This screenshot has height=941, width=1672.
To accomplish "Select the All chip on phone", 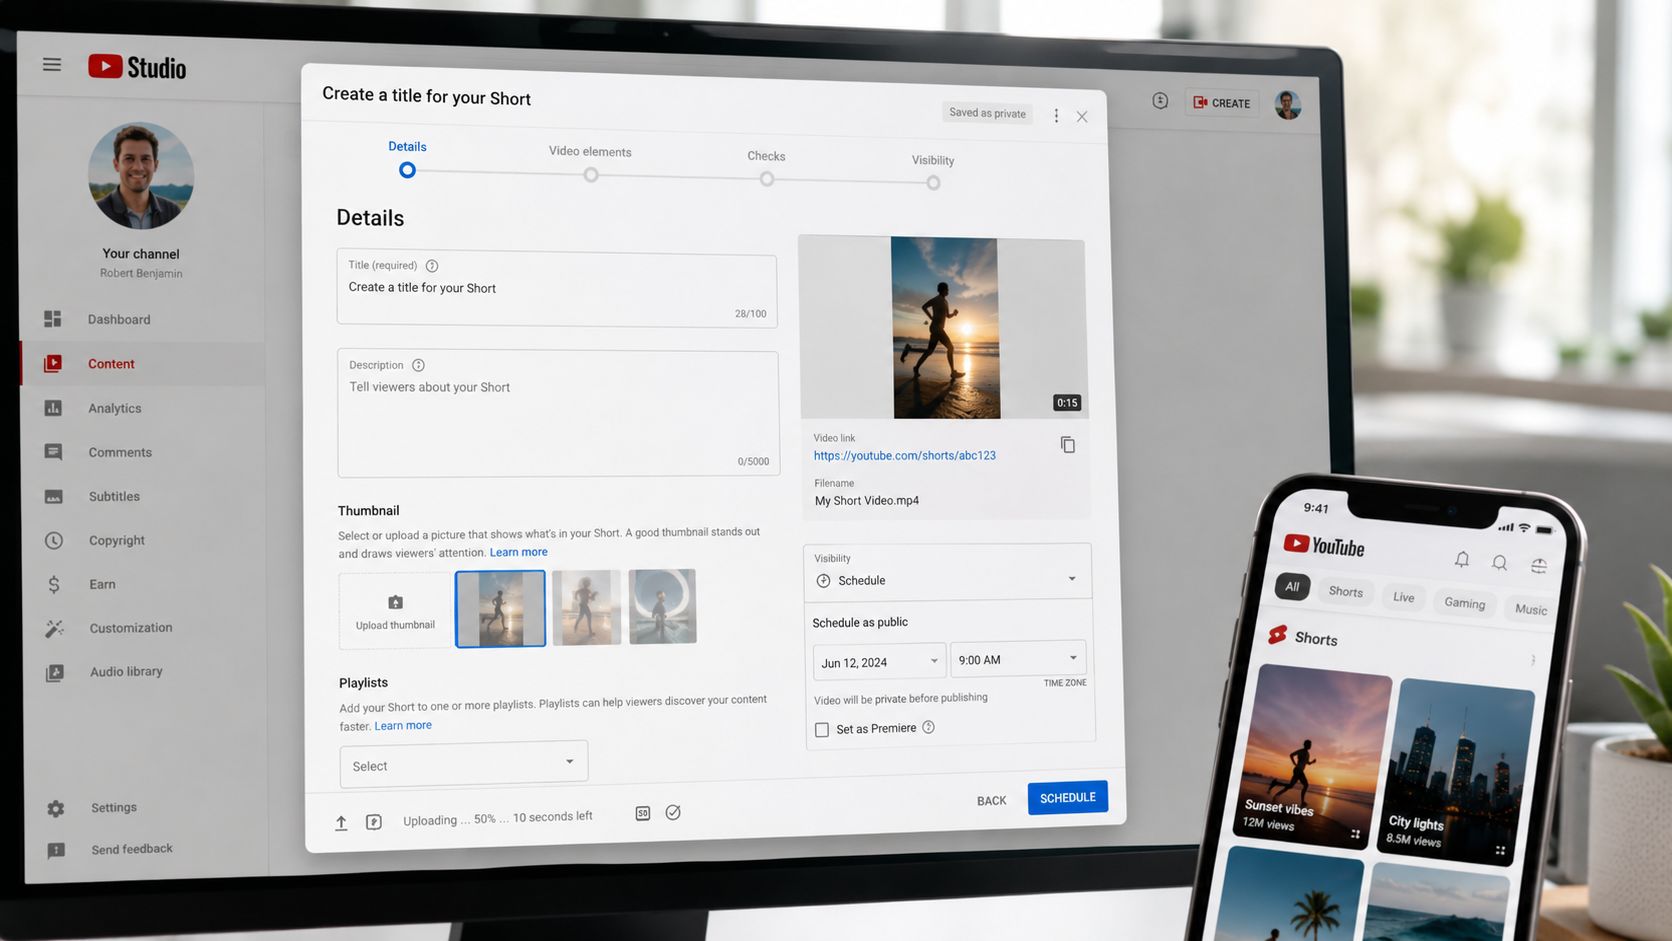I will tap(1292, 586).
